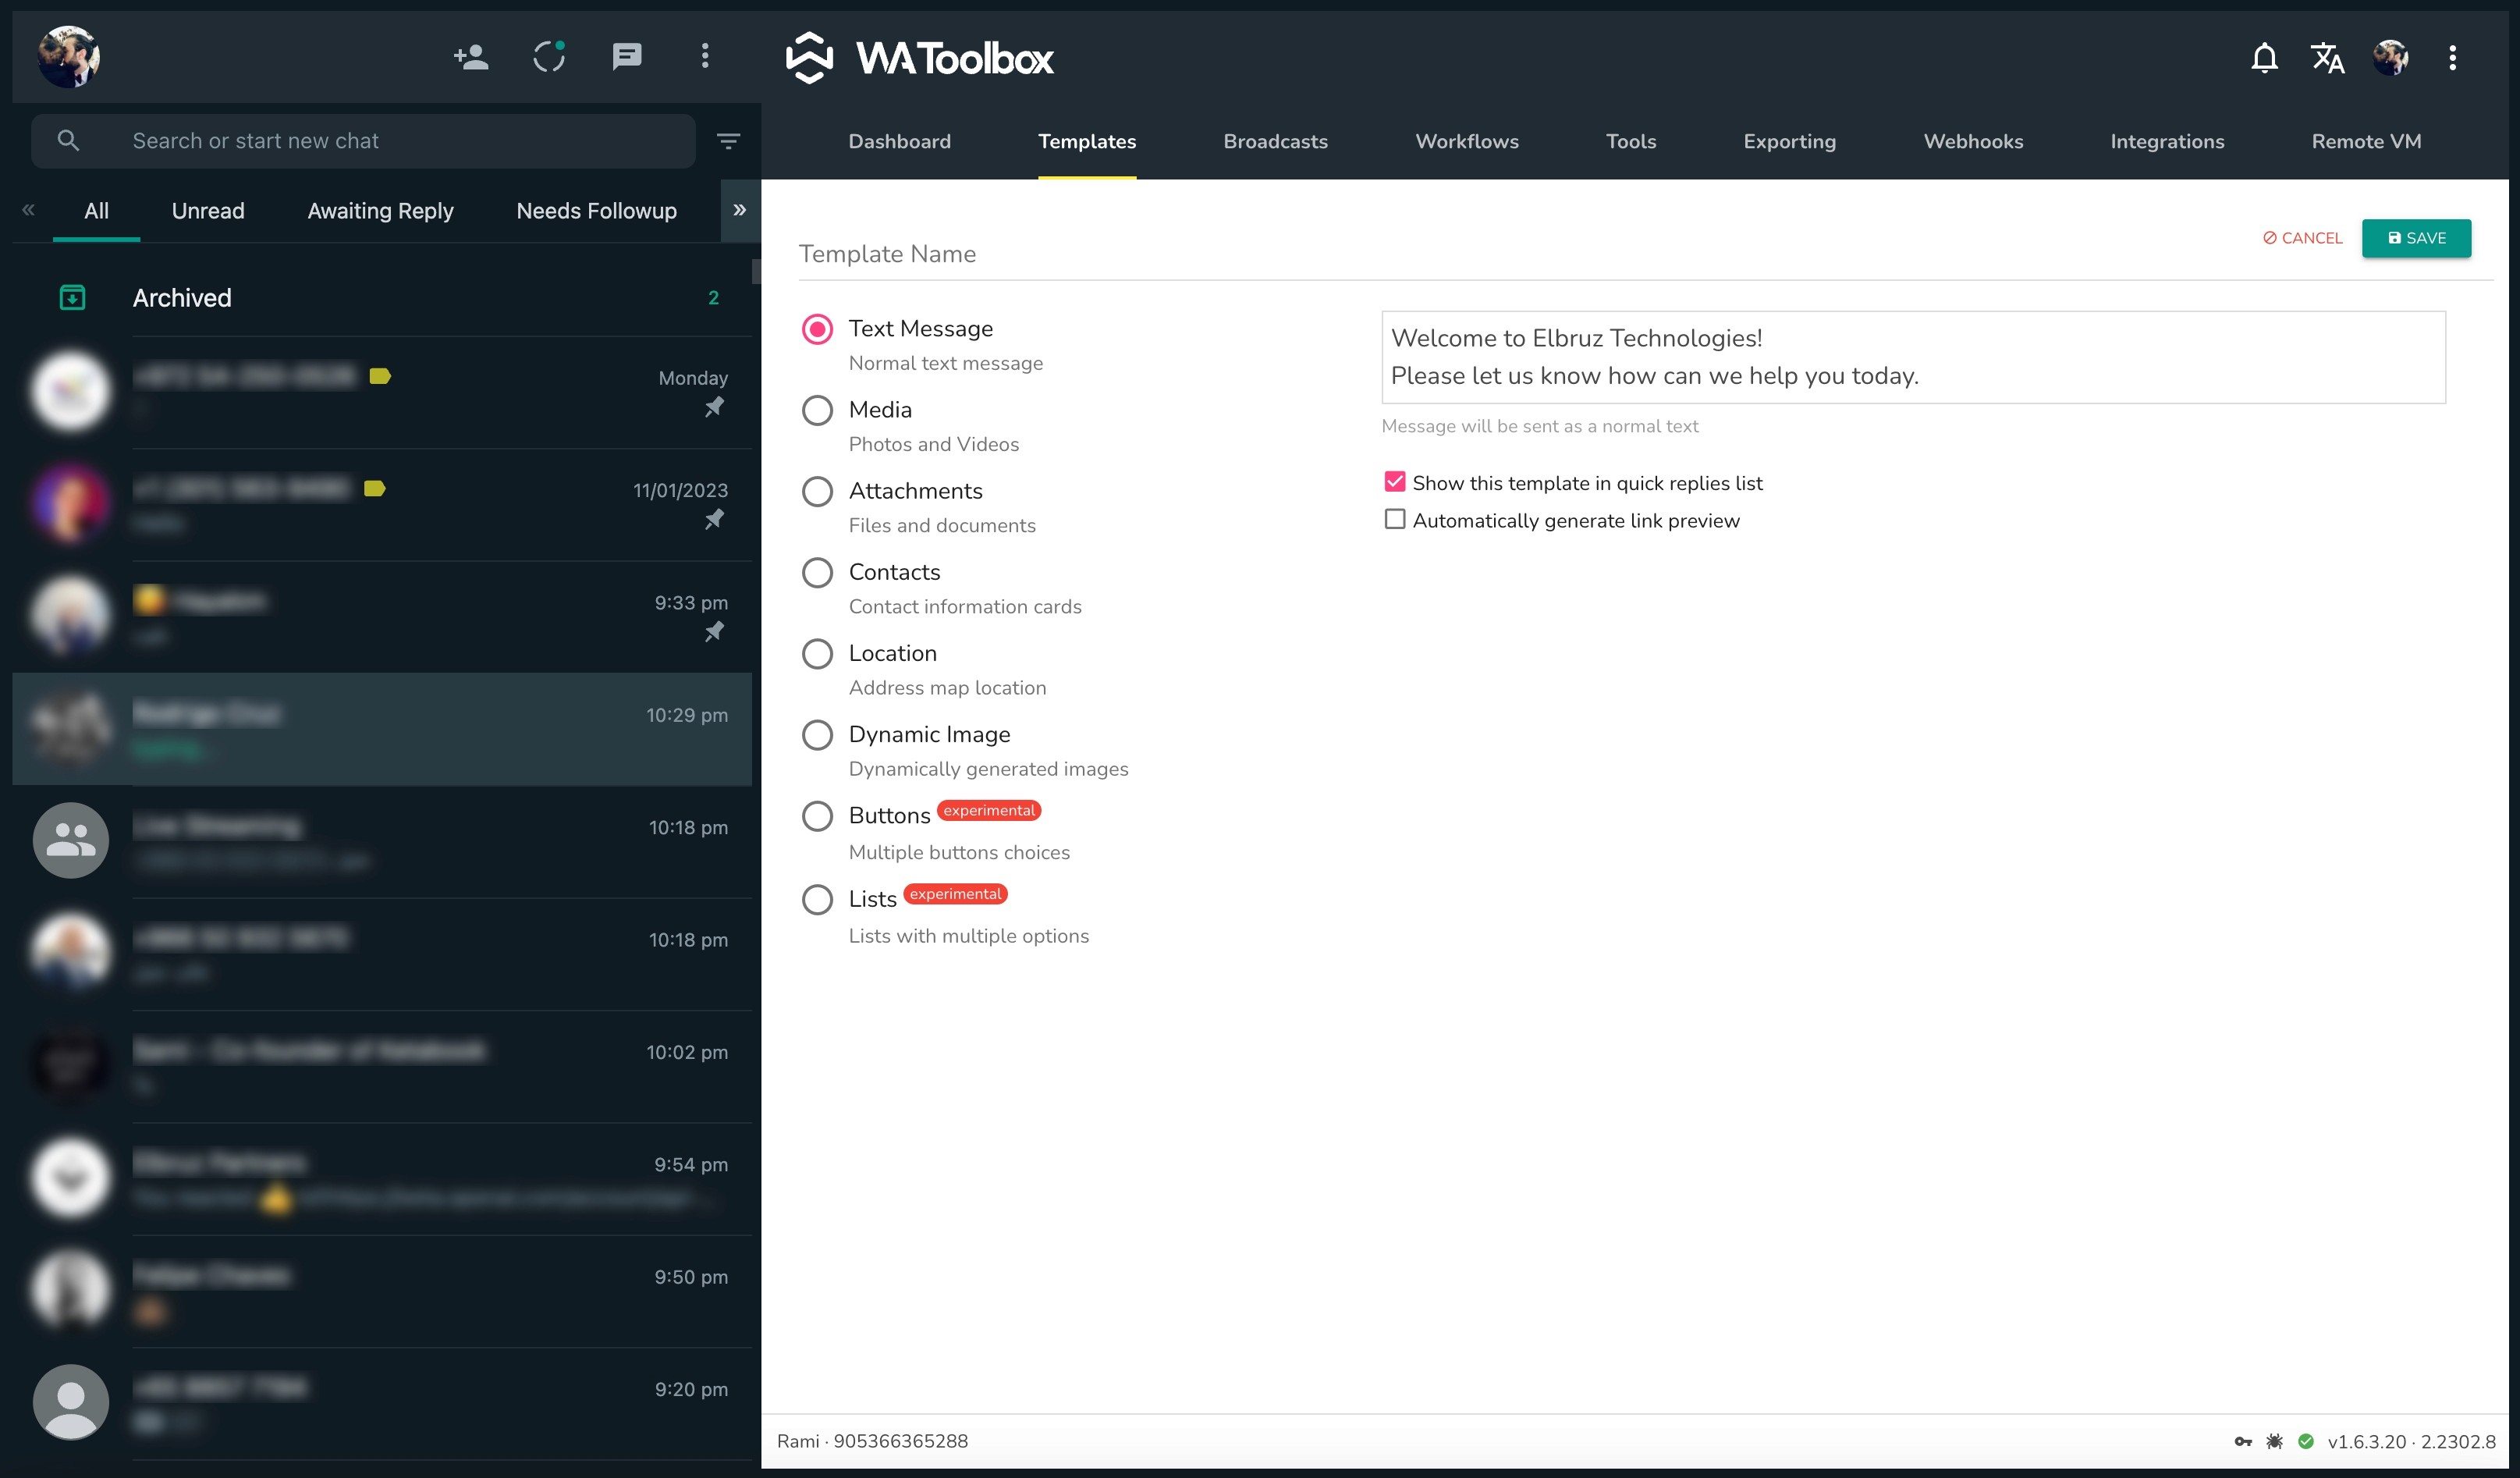The height and width of the screenshot is (1478, 2520).
Task: Click the chat filter icon beside search
Action: (x=728, y=141)
